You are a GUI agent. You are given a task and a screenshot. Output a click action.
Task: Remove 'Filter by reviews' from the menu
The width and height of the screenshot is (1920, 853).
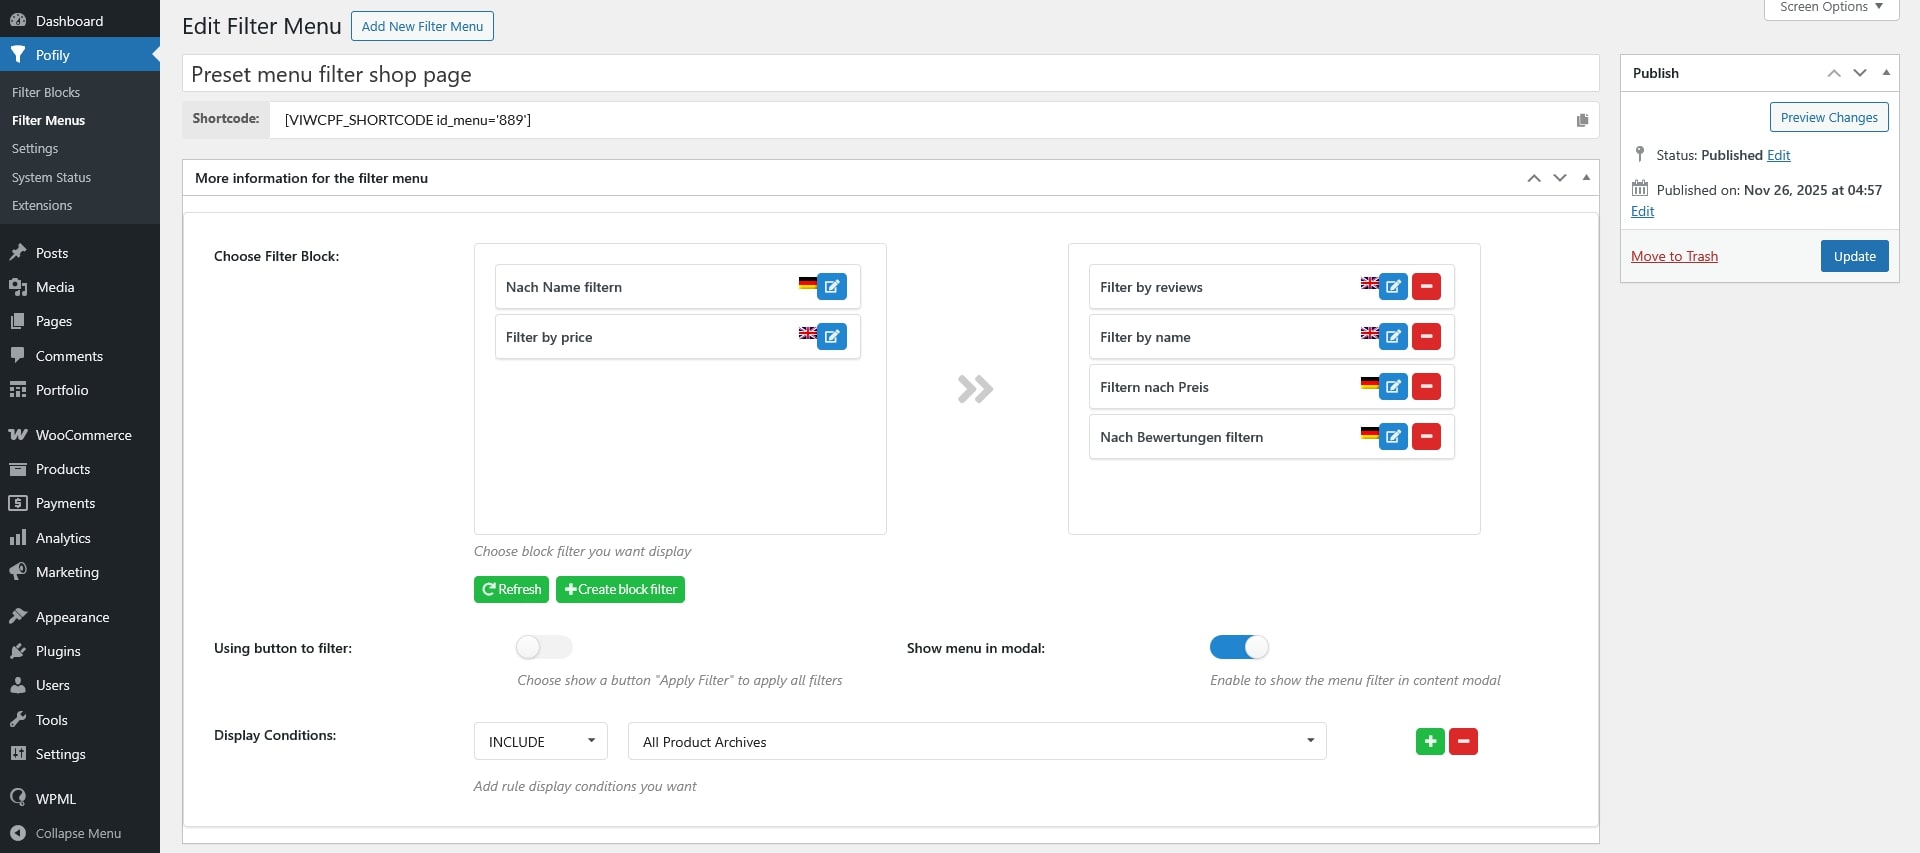1426,287
